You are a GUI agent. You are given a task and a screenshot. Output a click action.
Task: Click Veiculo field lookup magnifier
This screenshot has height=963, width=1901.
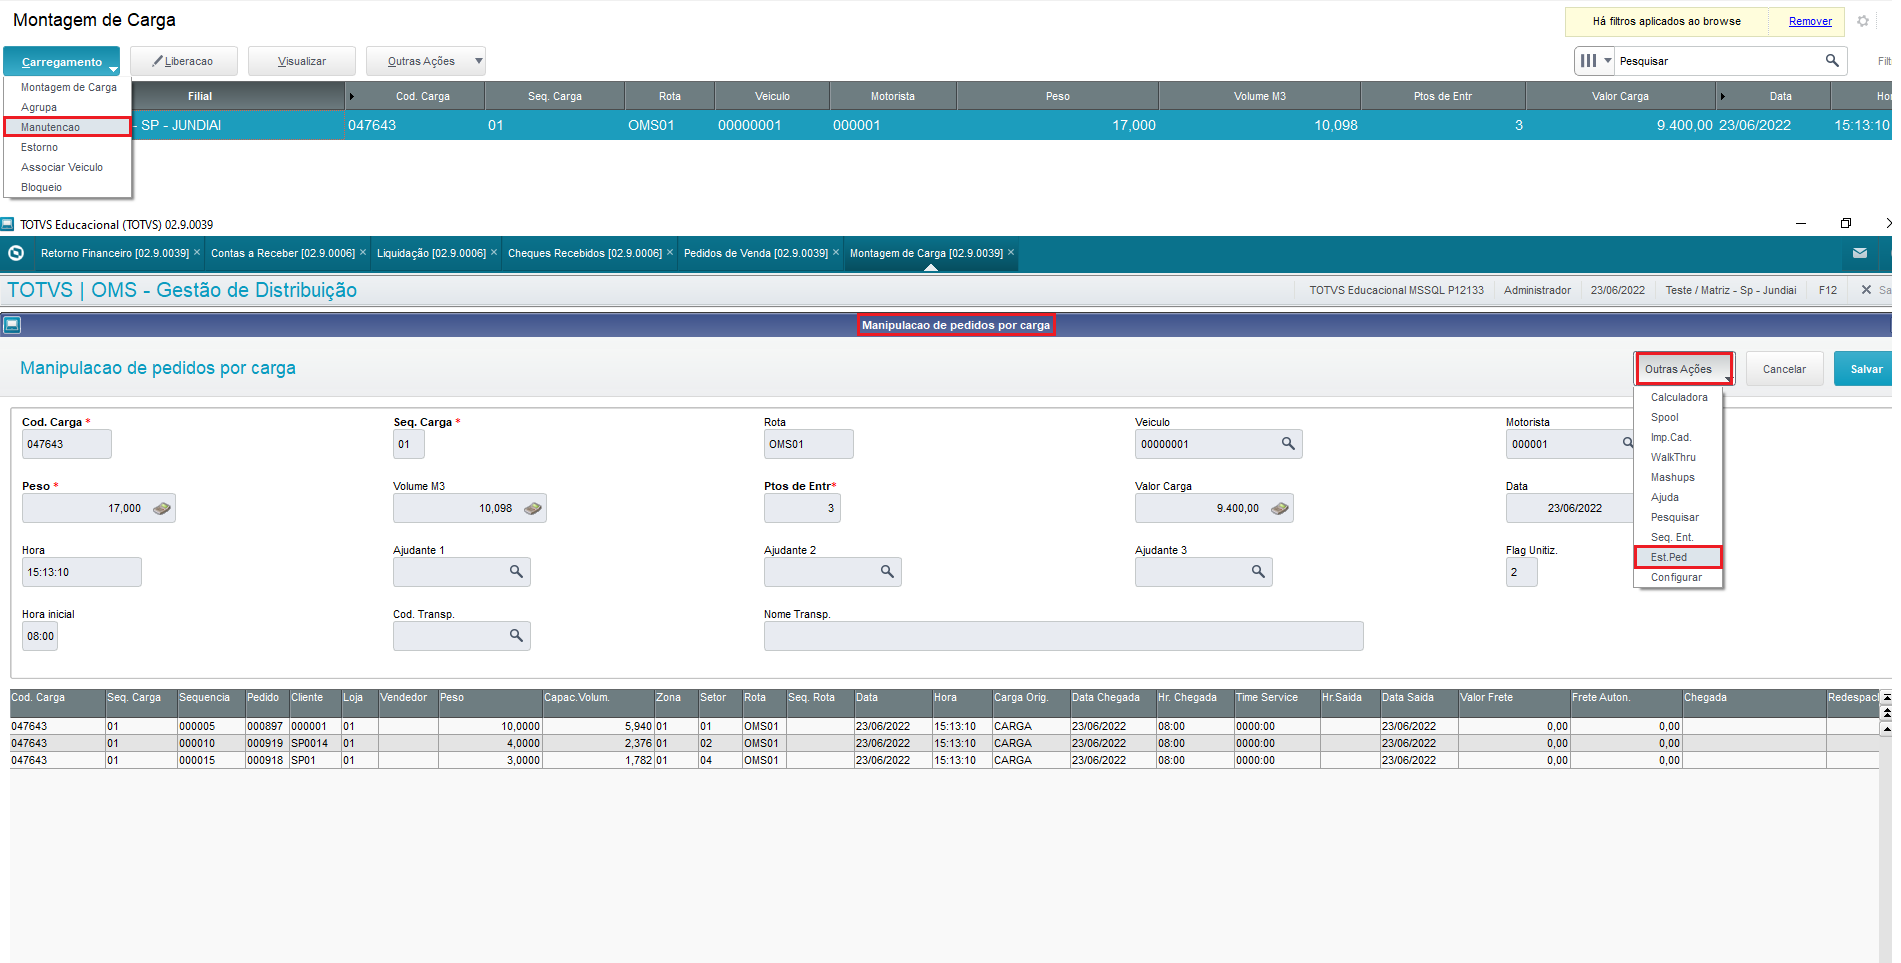tap(1288, 444)
